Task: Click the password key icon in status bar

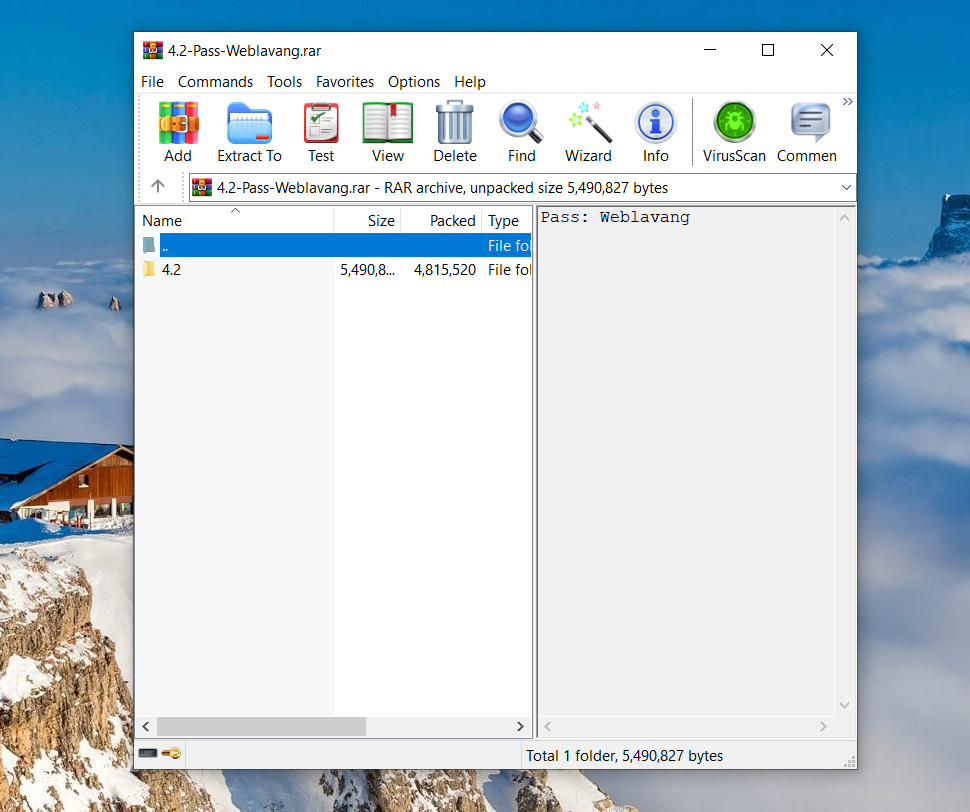Action: (x=171, y=754)
